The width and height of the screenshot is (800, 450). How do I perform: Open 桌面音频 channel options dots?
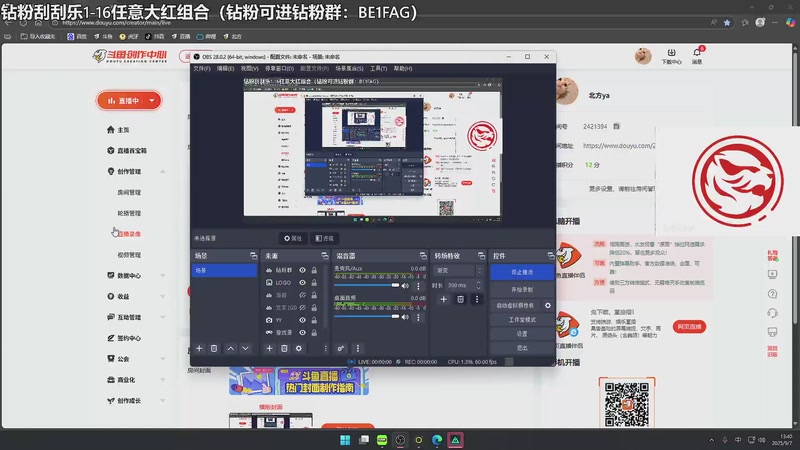pyautogui.click(x=418, y=317)
